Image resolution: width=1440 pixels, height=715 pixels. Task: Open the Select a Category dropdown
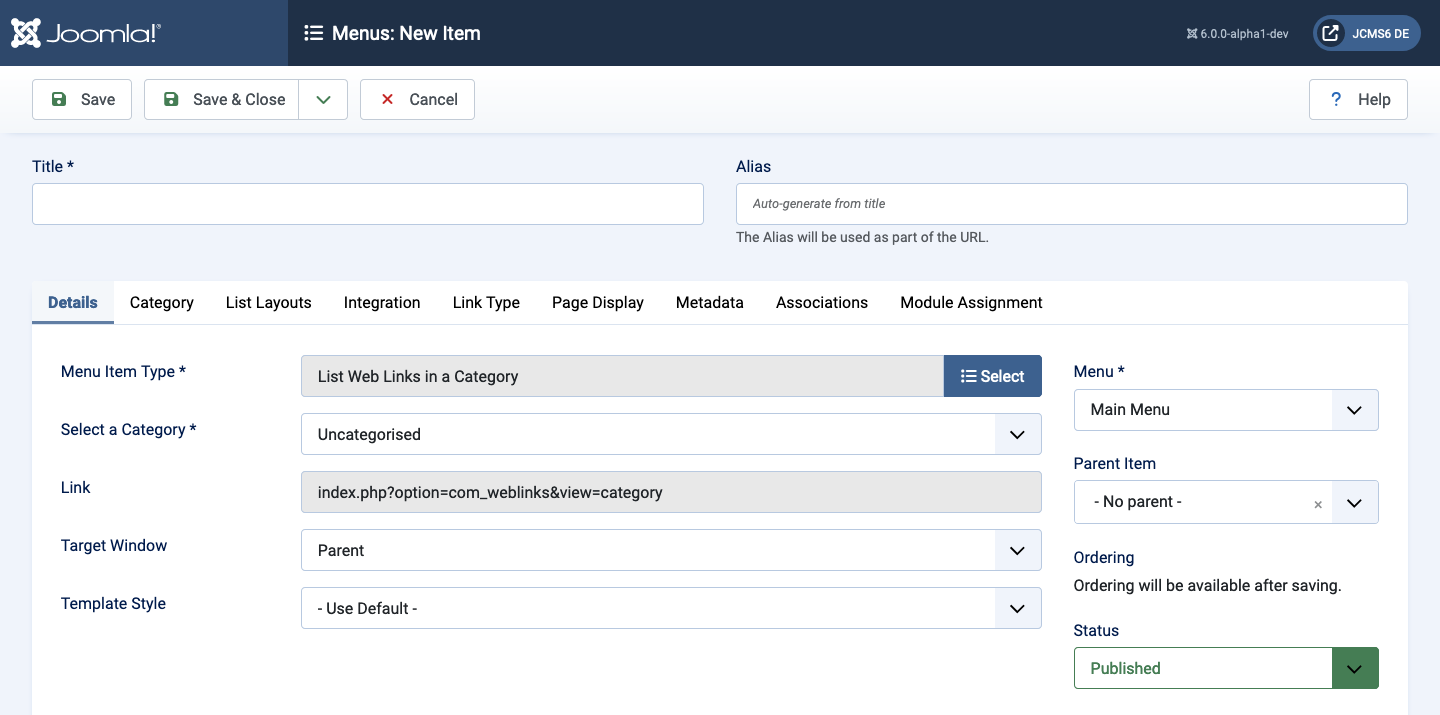coord(671,434)
